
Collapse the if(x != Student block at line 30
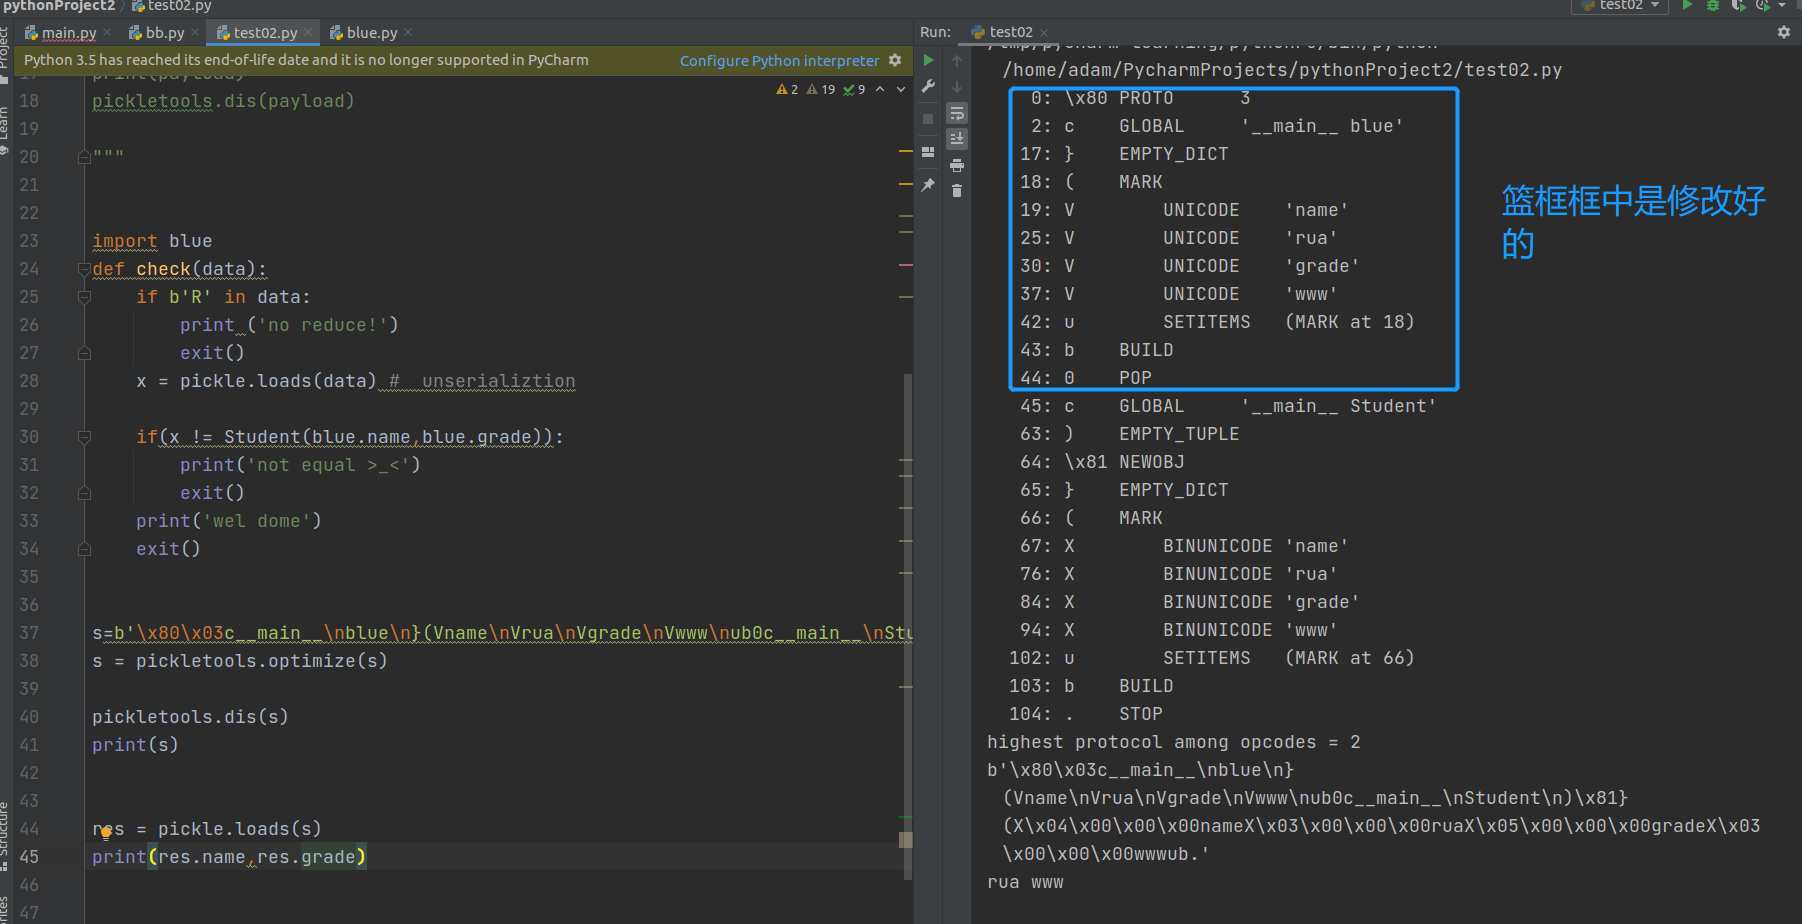pyautogui.click(x=84, y=437)
